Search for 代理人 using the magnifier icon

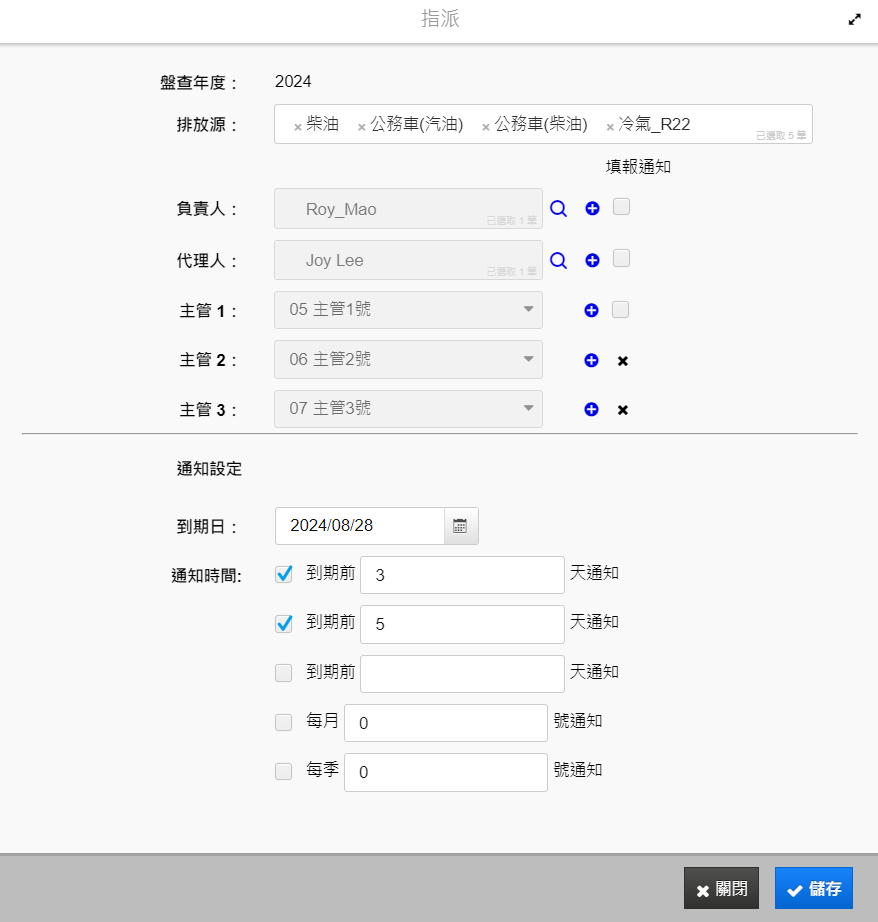click(x=558, y=260)
